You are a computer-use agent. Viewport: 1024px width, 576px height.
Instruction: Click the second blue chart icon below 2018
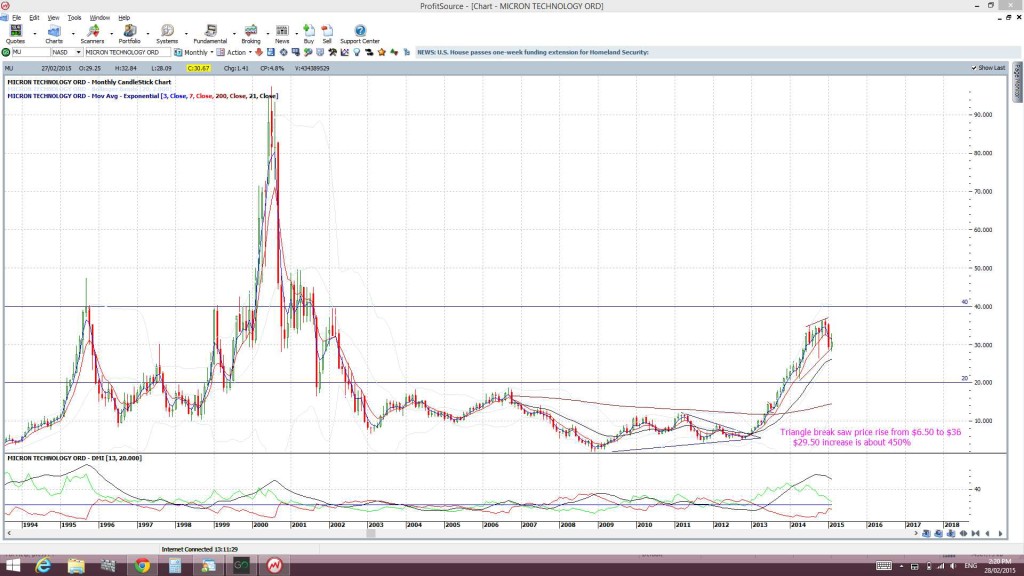(938, 534)
